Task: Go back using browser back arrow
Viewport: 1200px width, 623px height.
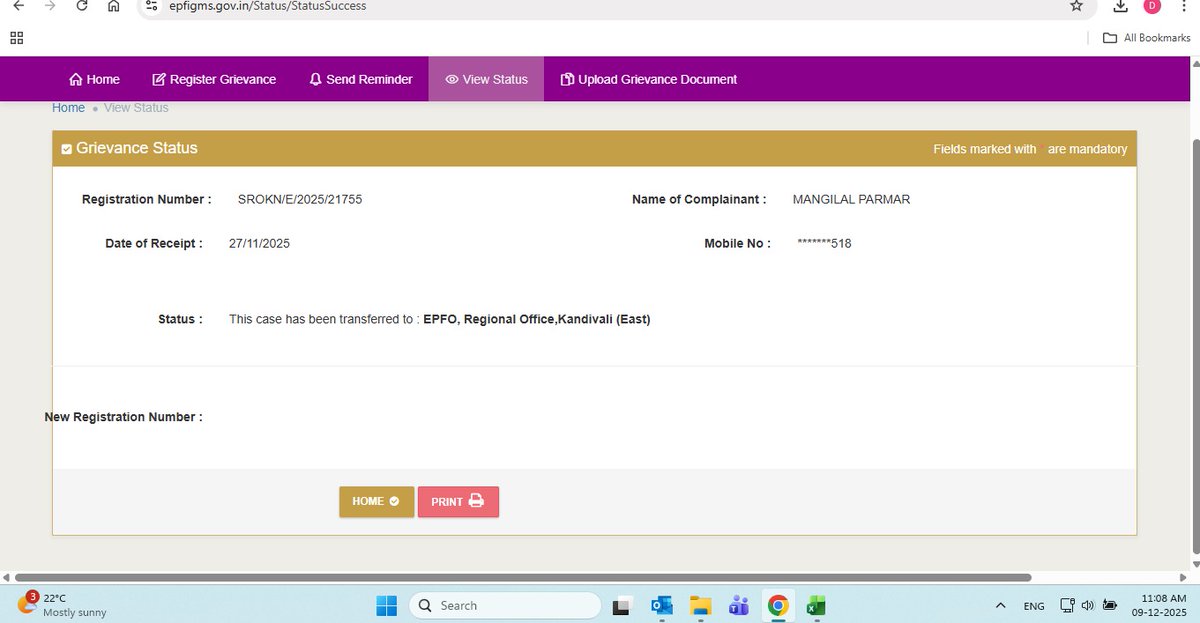Action: (18, 6)
